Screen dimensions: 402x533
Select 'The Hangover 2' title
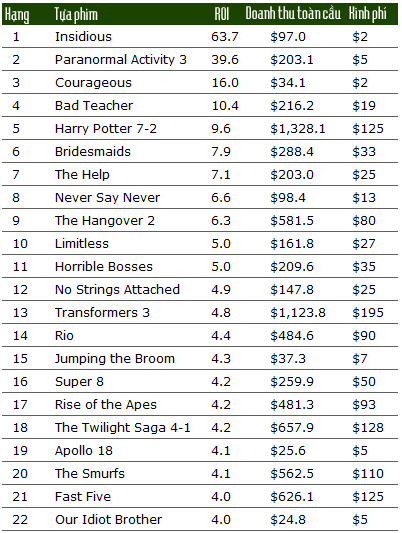click(x=105, y=221)
